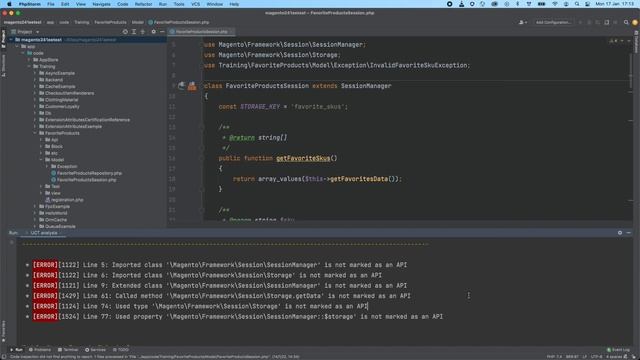Click the yellow IDE update indicator icon
The height and width of the screenshot is (360, 640).
click(635, 22)
